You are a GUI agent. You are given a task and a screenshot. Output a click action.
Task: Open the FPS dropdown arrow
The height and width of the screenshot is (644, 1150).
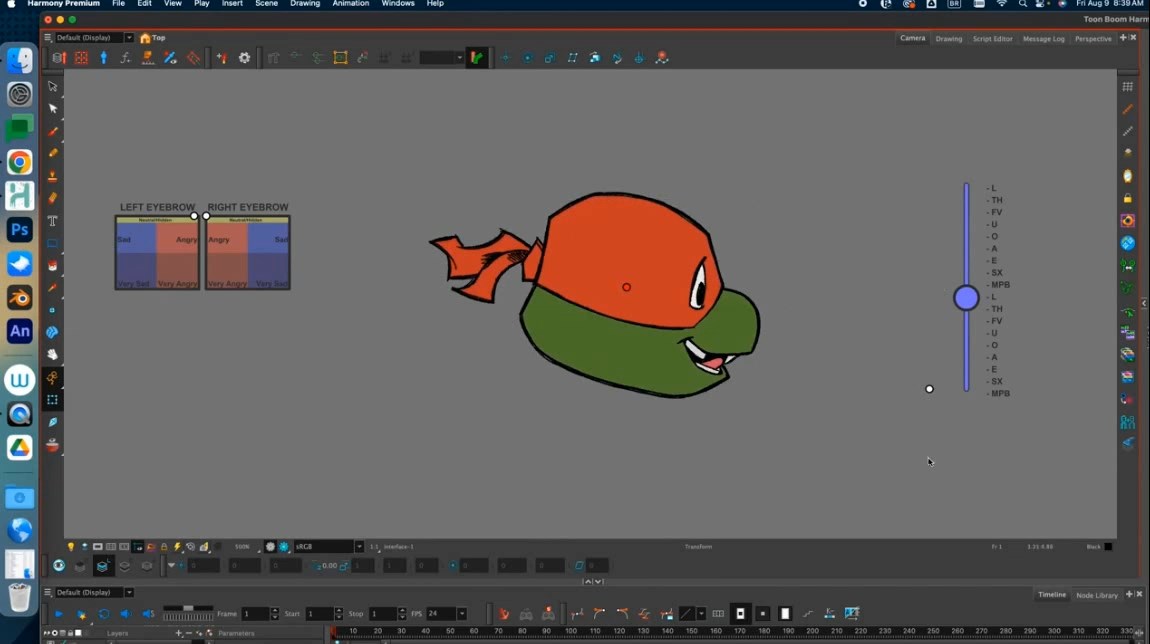[462, 614]
